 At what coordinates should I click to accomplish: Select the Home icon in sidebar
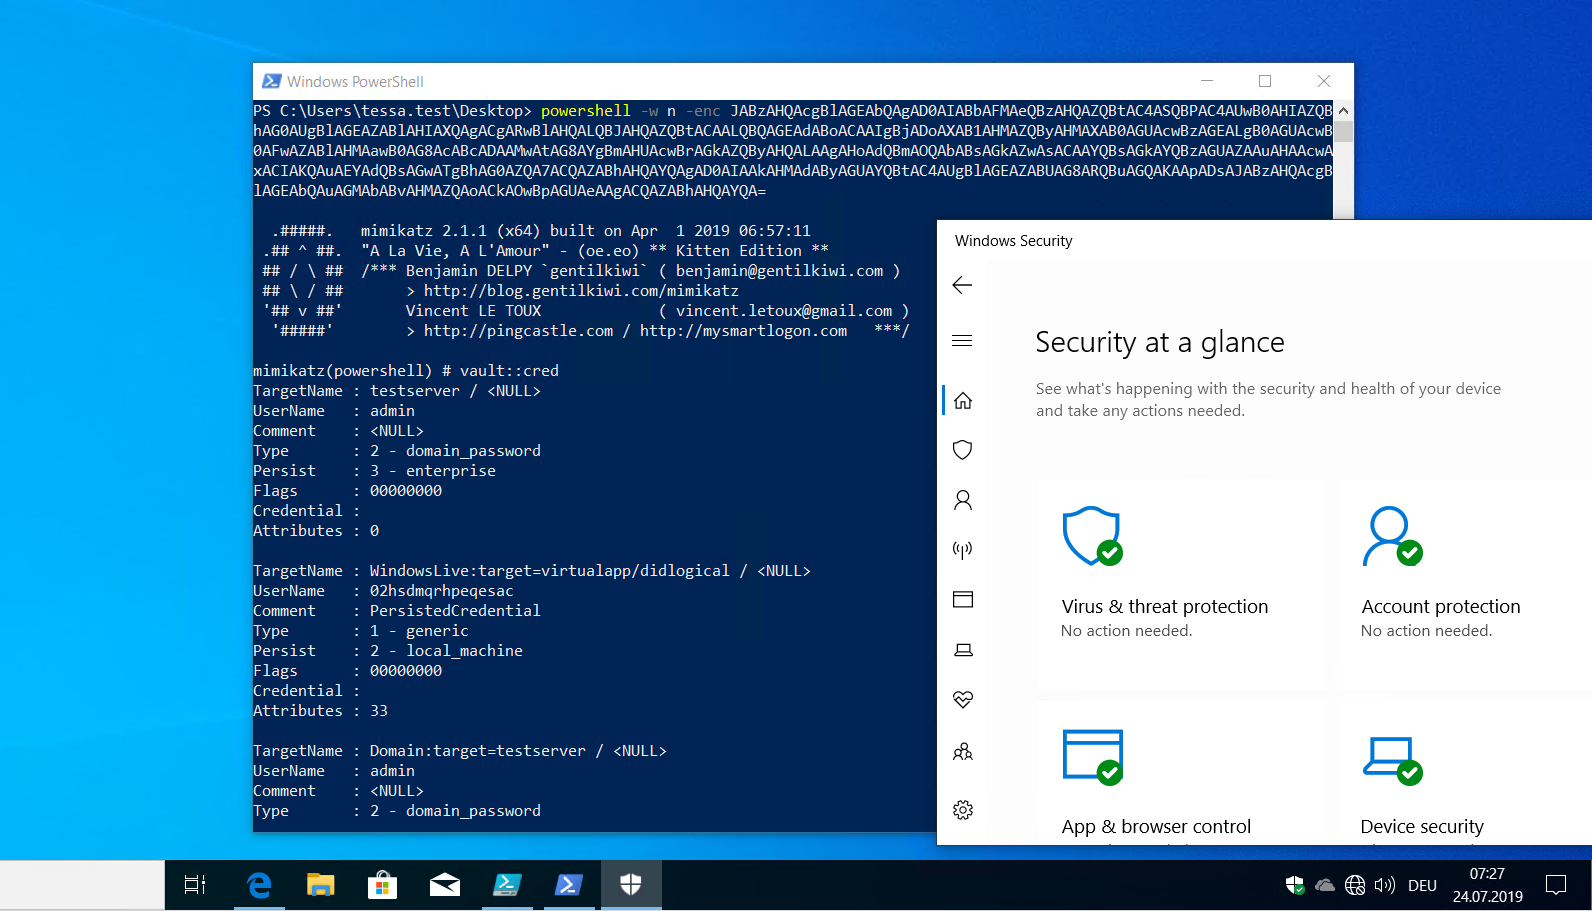click(963, 400)
